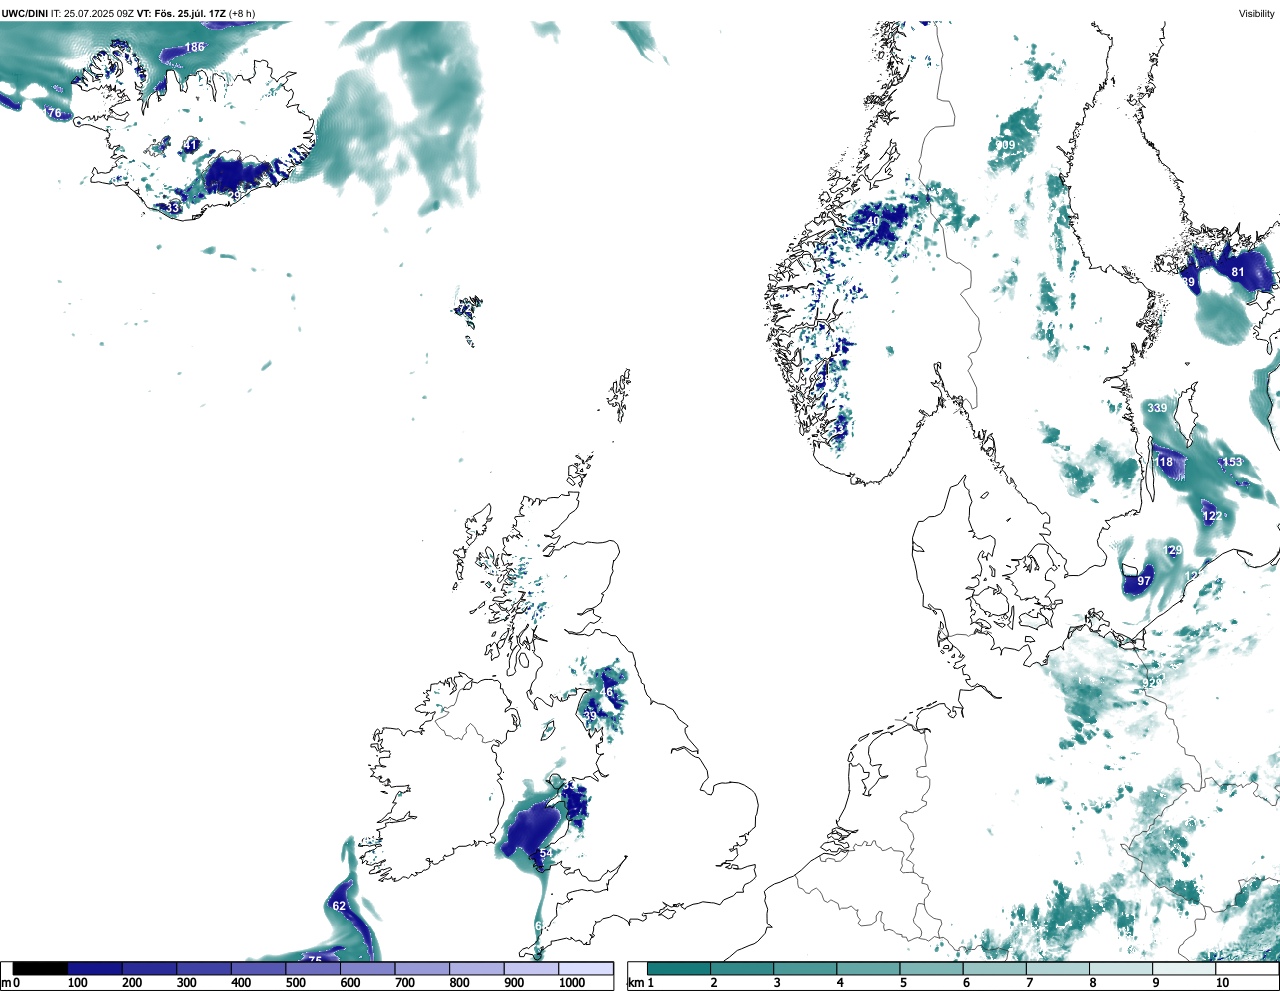
Task: Click the "129" visibility value
Action: 1173,550
